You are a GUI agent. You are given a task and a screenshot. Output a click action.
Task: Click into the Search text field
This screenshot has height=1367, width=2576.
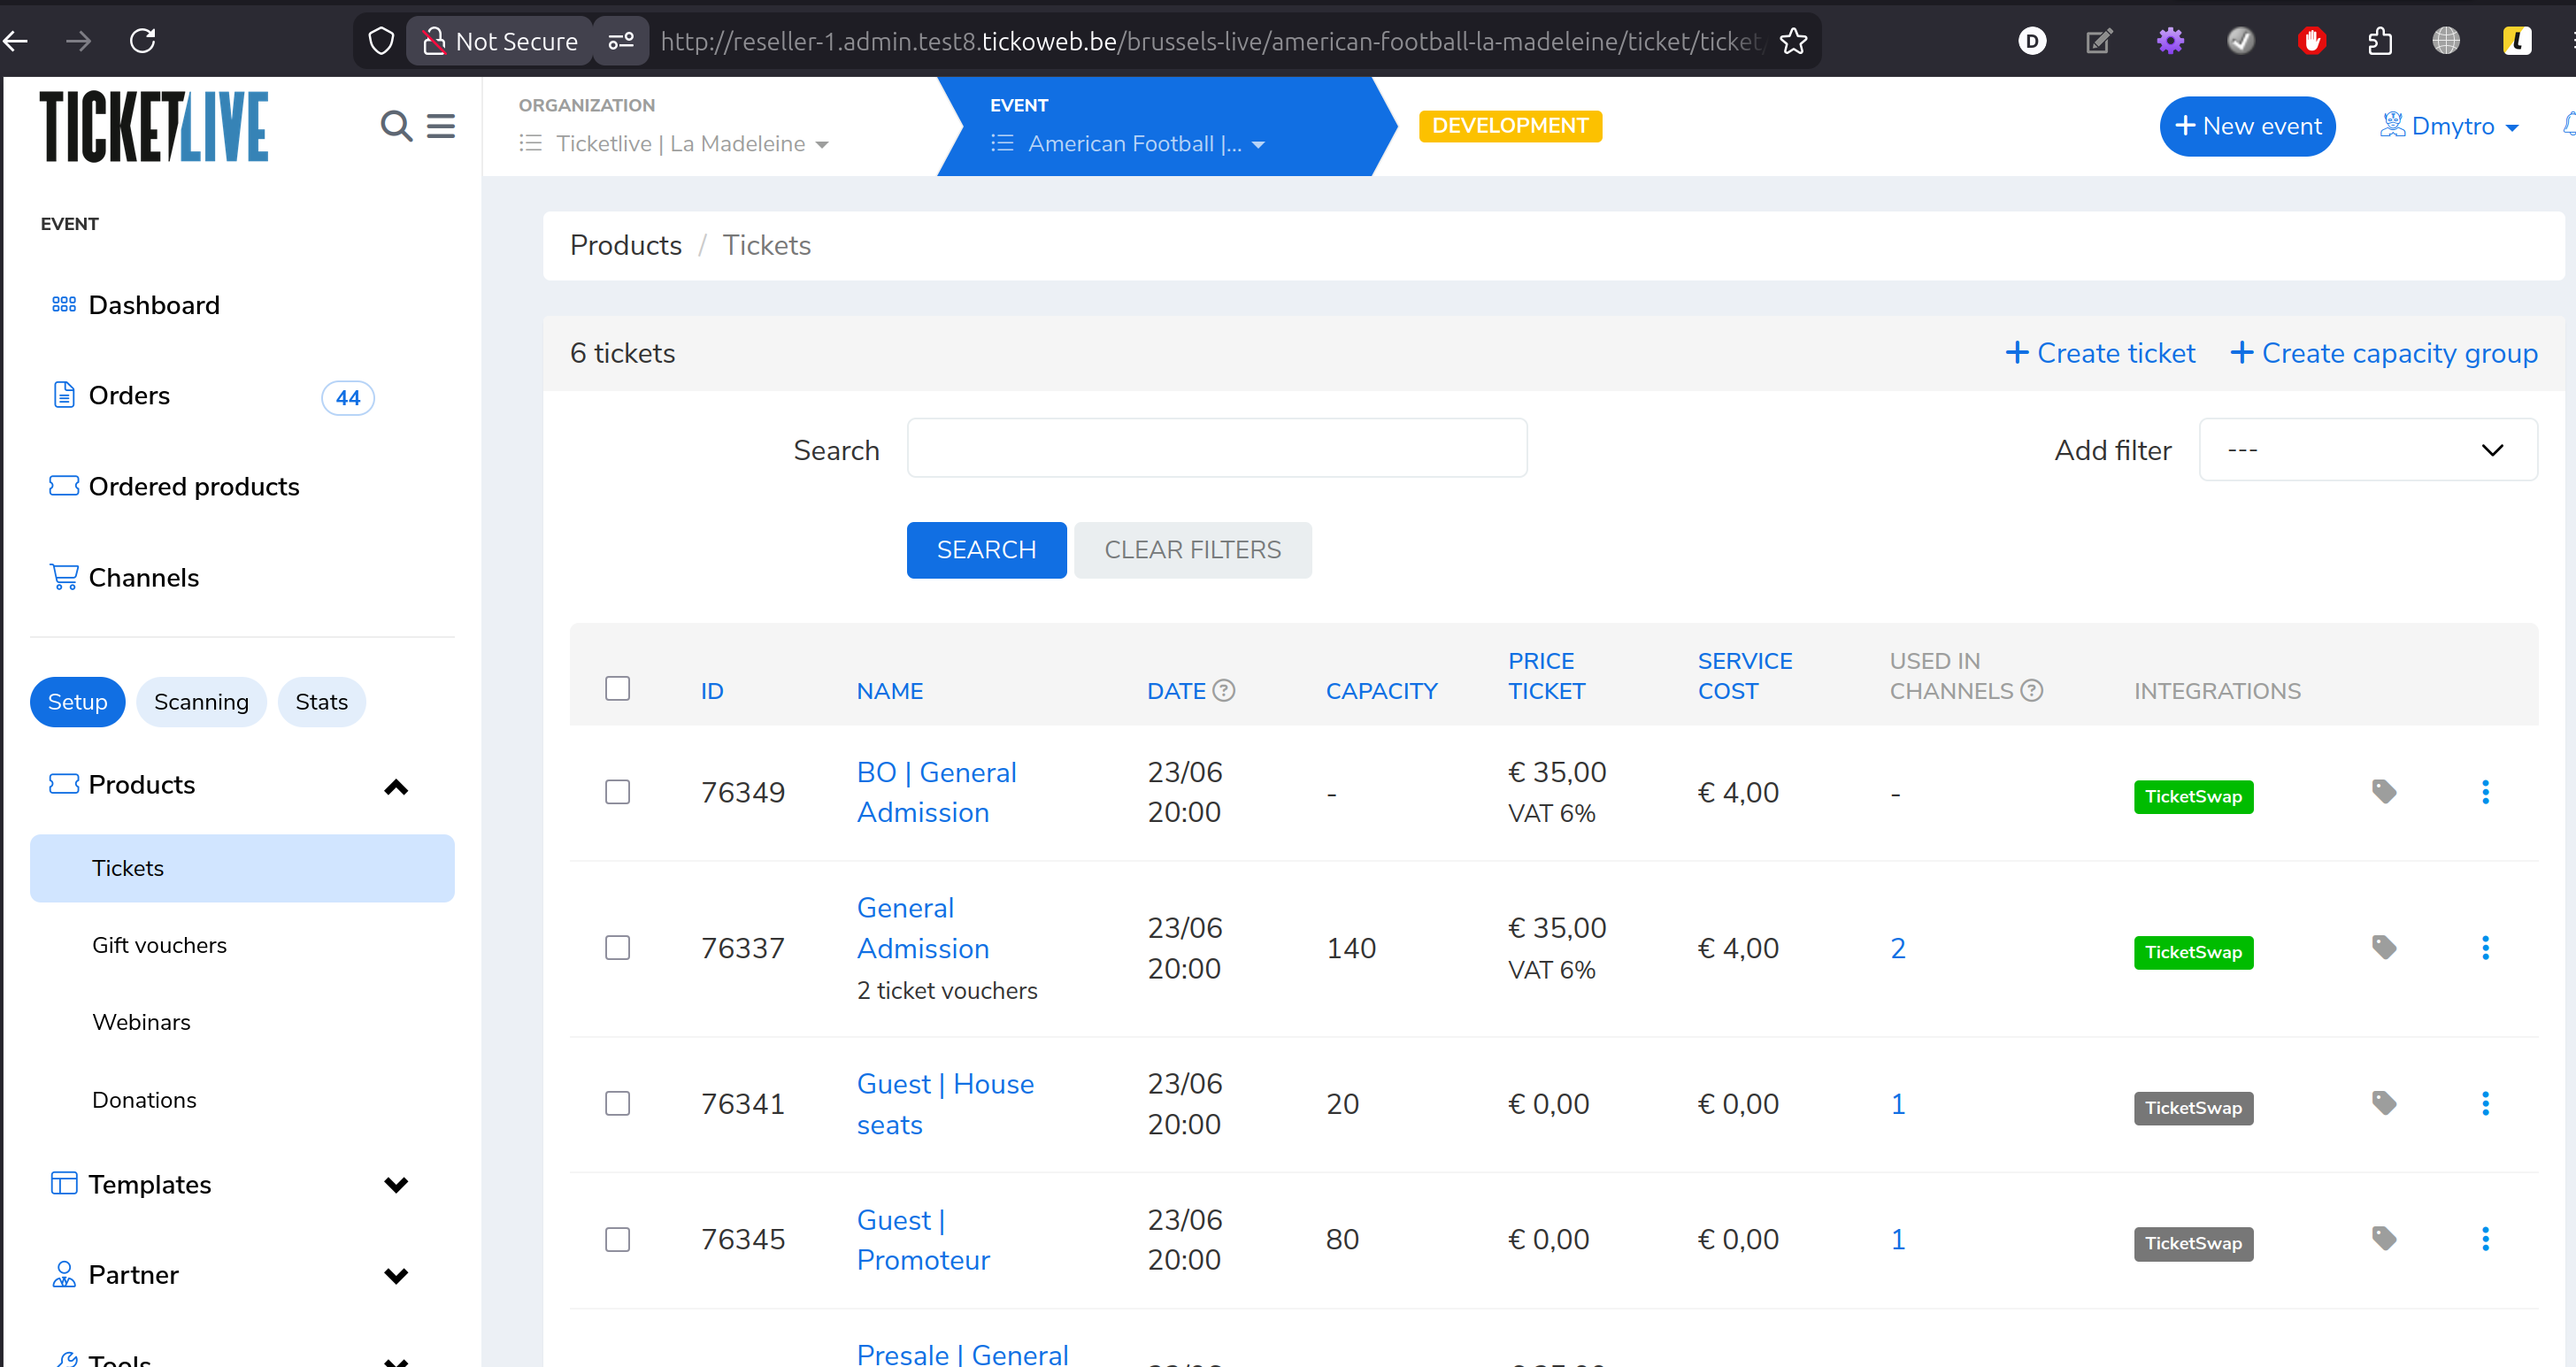click(1216, 449)
